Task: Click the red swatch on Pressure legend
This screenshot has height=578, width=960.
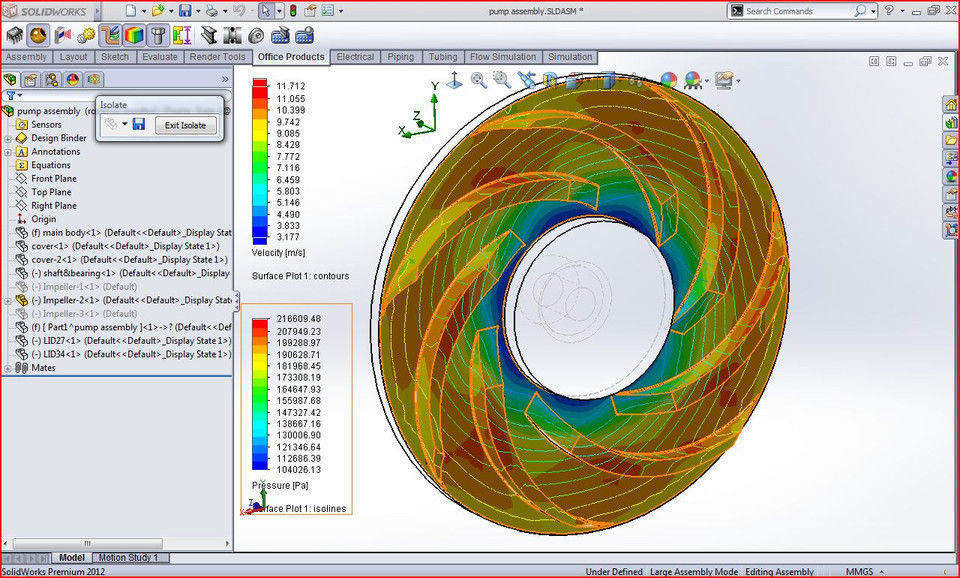Action: (x=259, y=322)
